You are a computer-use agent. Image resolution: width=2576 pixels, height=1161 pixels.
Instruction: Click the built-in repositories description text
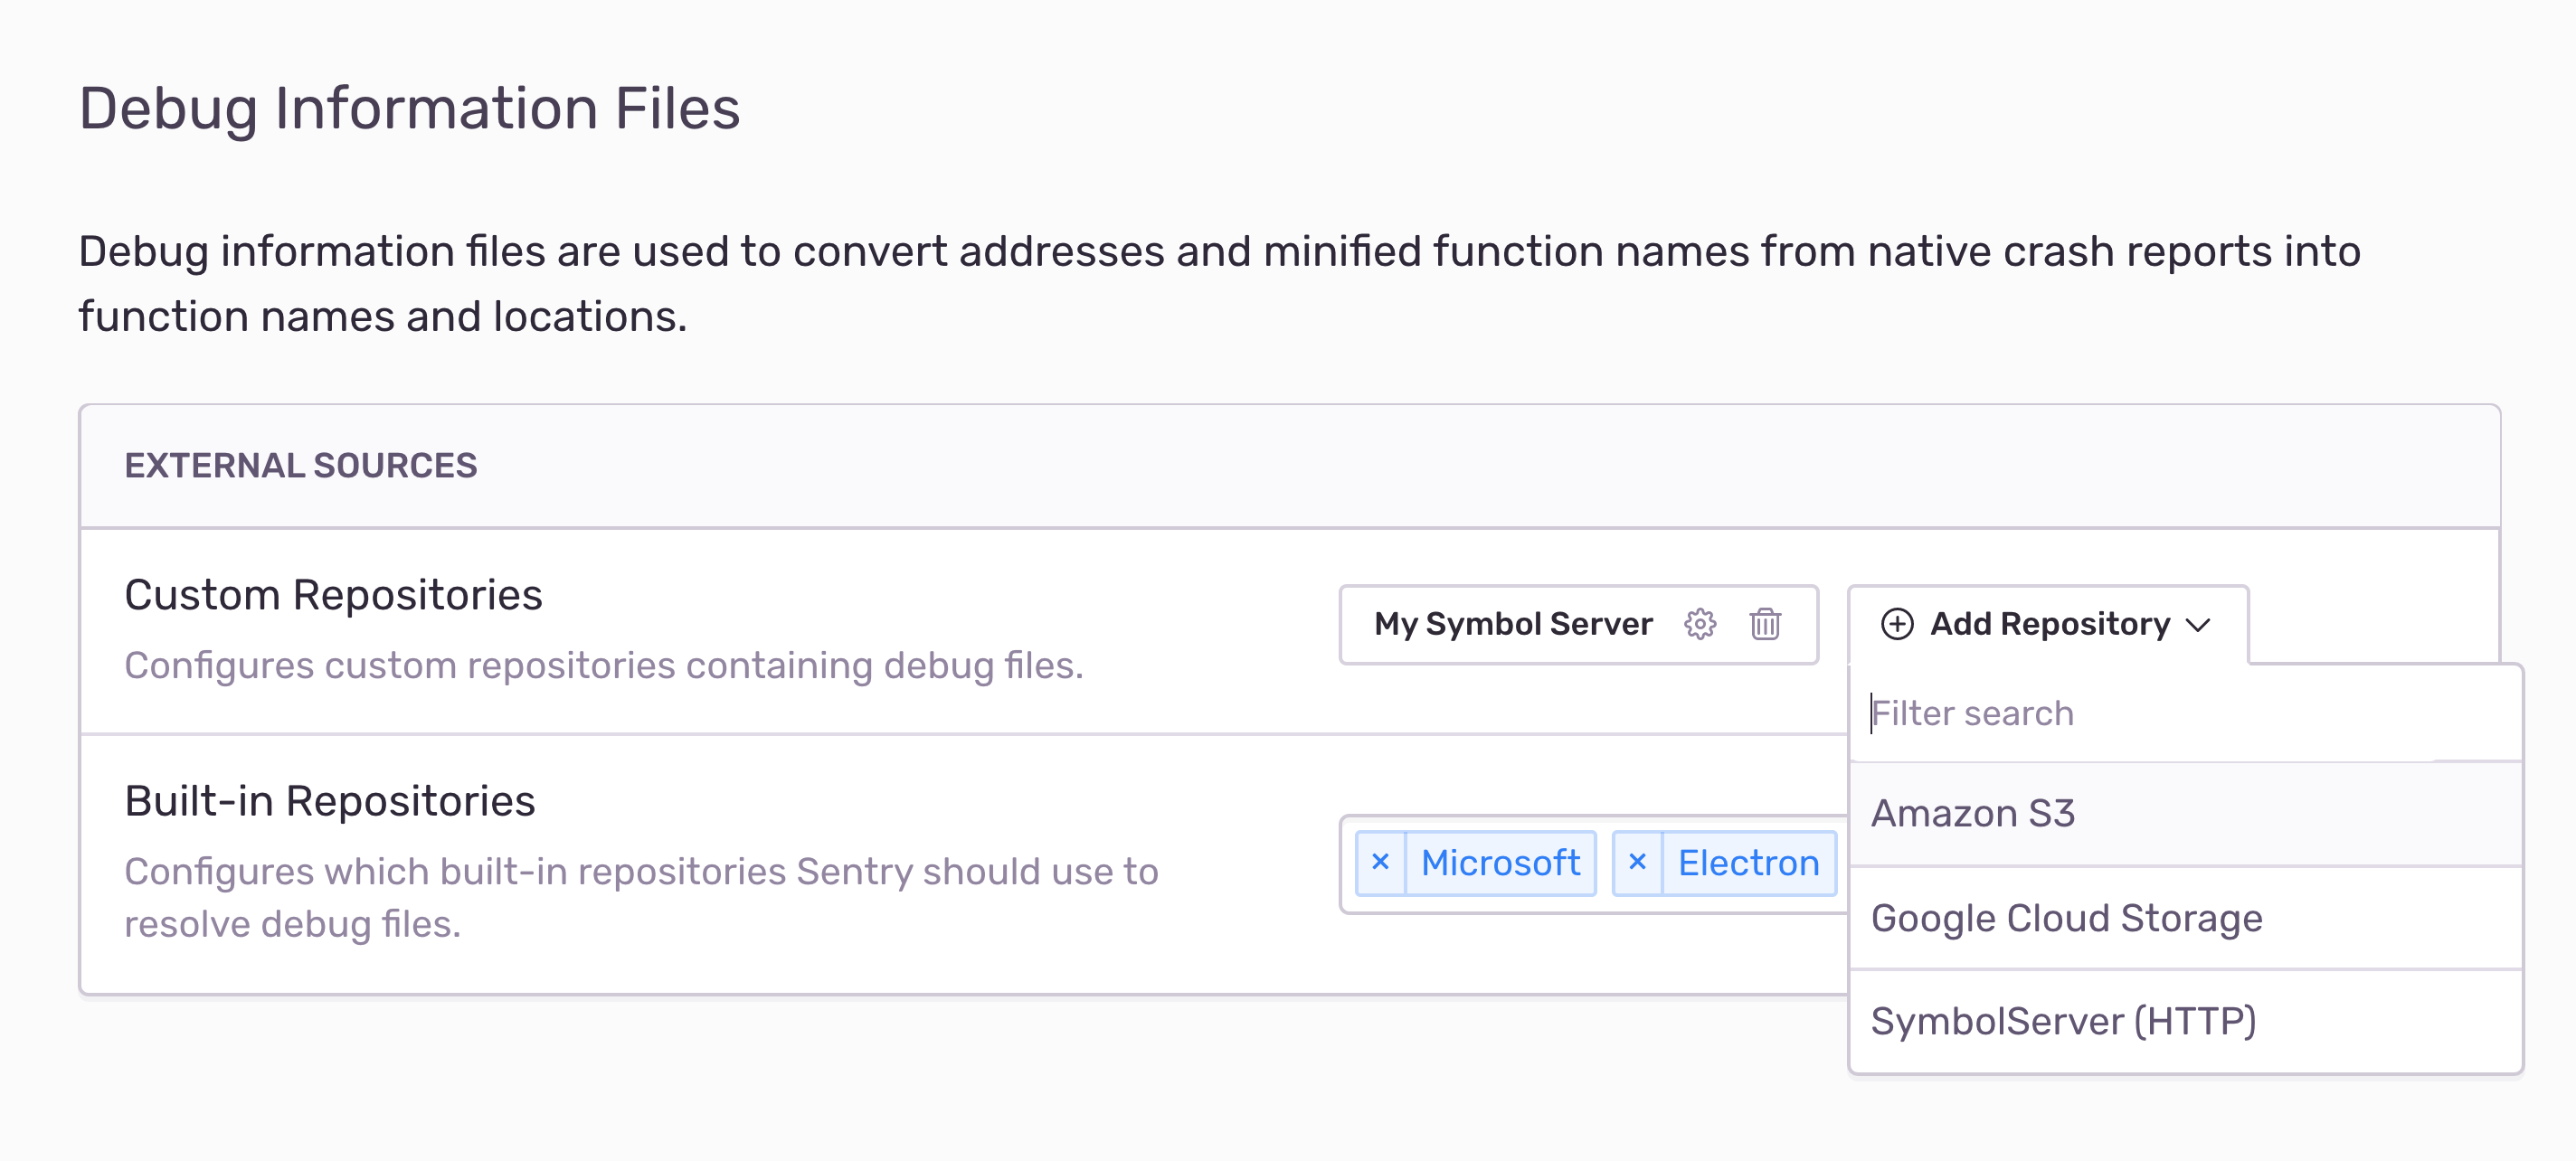click(641, 897)
